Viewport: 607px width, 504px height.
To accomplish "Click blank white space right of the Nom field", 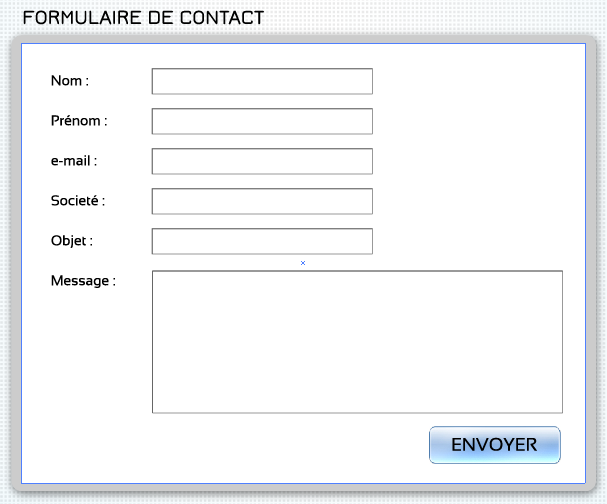I will pos(476,81).
